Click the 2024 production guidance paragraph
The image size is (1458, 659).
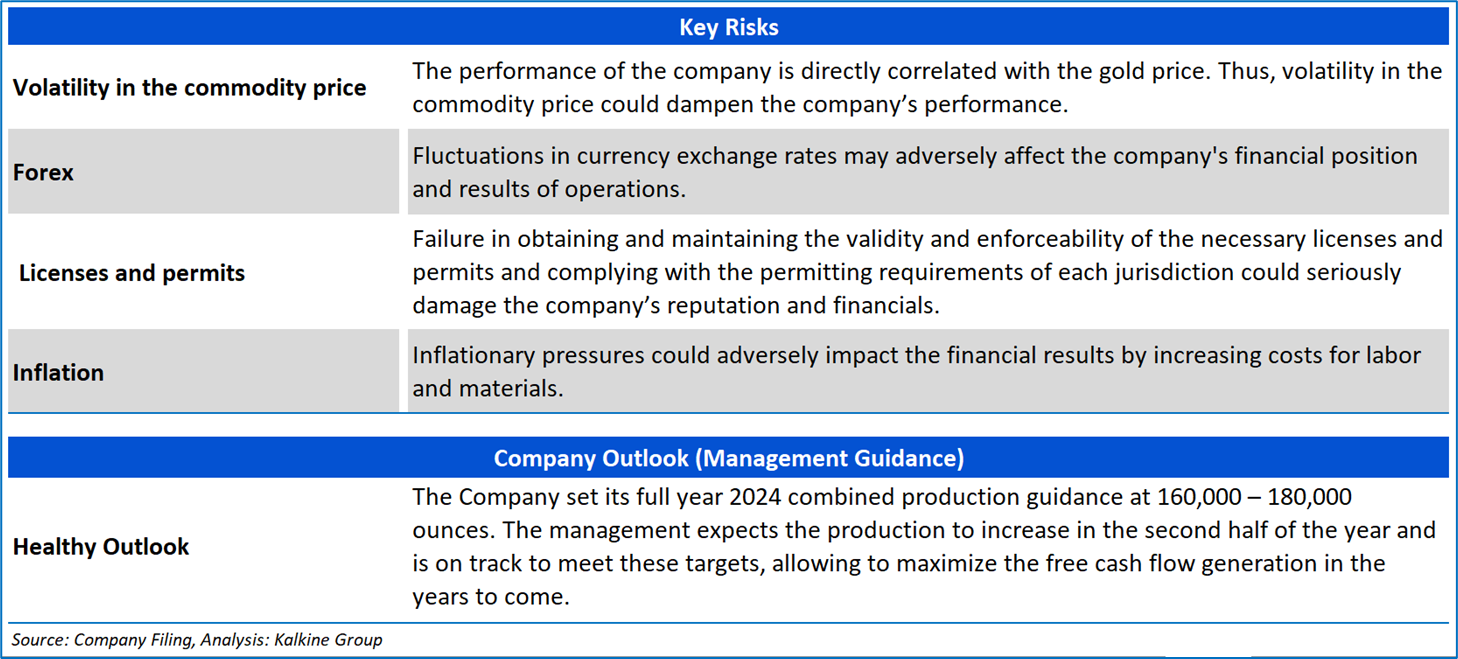click(922, 547)
